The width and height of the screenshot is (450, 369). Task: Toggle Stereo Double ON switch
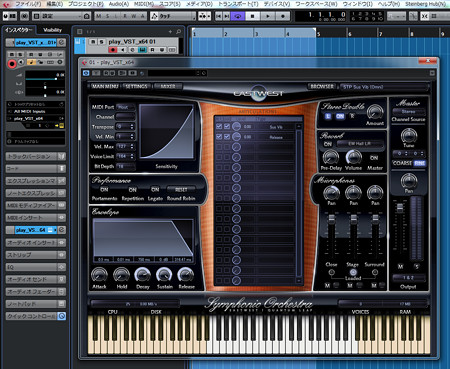tap(340, 116)
